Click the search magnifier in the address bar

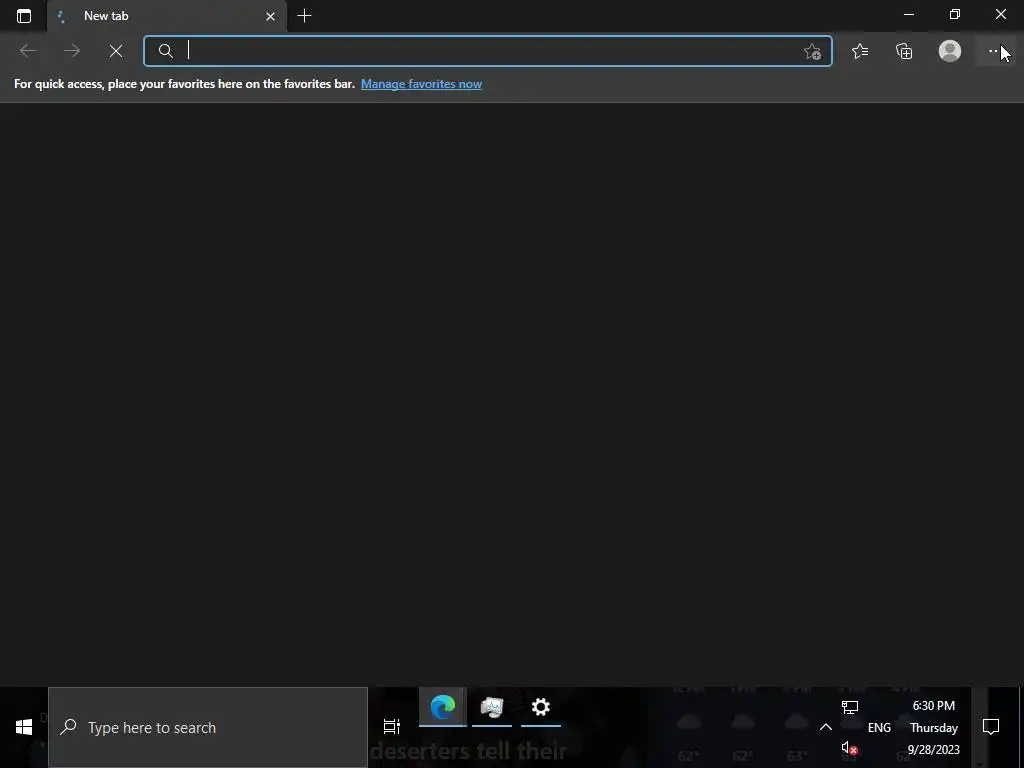pos(166,51)
